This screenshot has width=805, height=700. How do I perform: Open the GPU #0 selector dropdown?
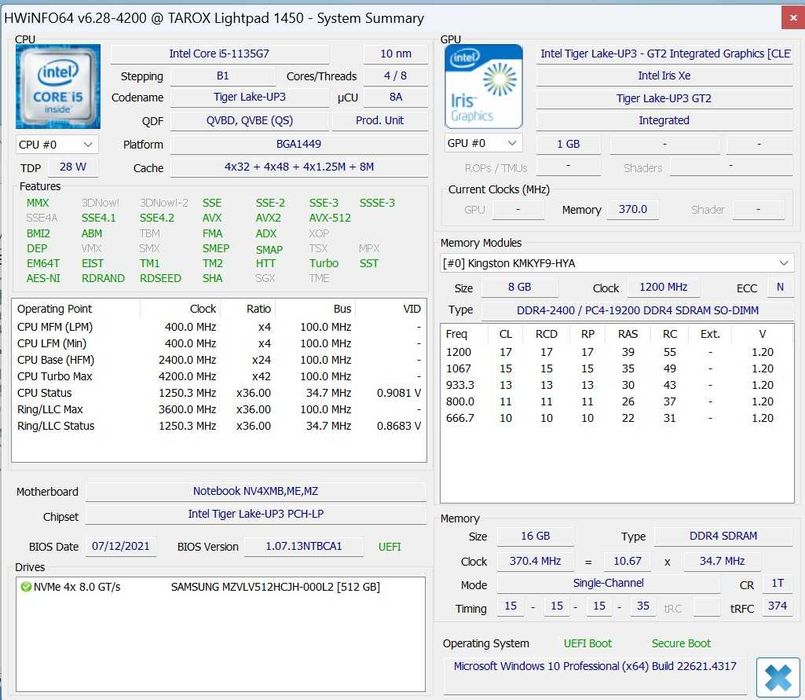483,143
